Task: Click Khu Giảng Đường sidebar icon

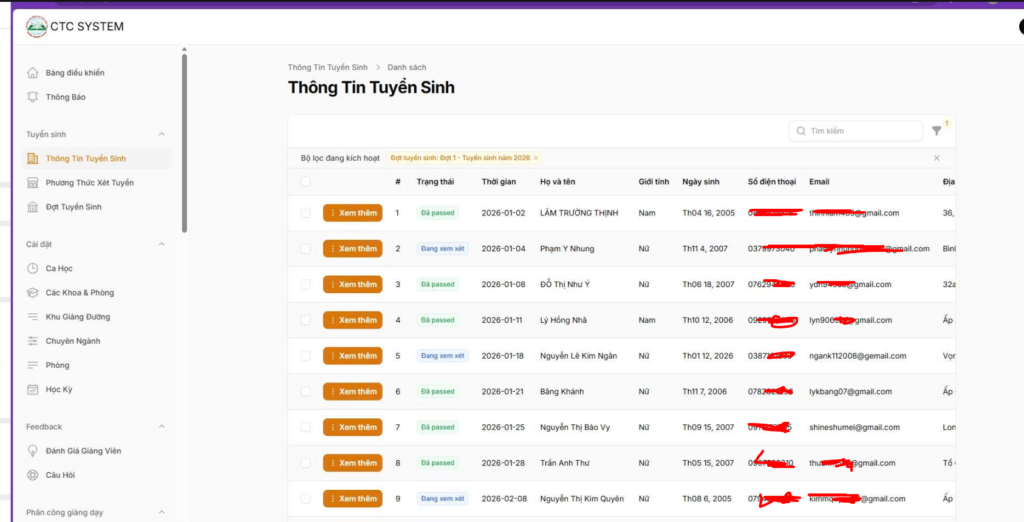Action: click(x=33, y=317)
